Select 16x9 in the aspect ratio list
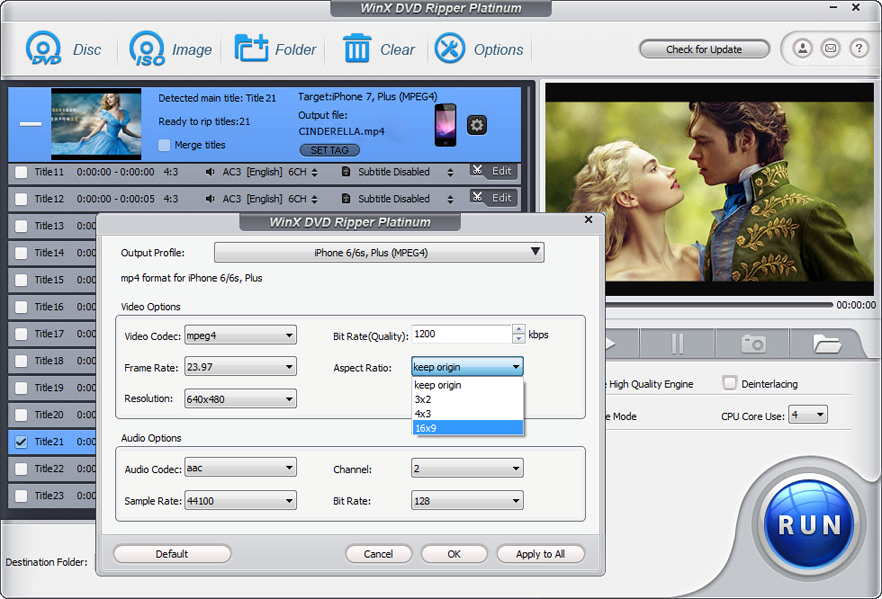 click(467, 428)
